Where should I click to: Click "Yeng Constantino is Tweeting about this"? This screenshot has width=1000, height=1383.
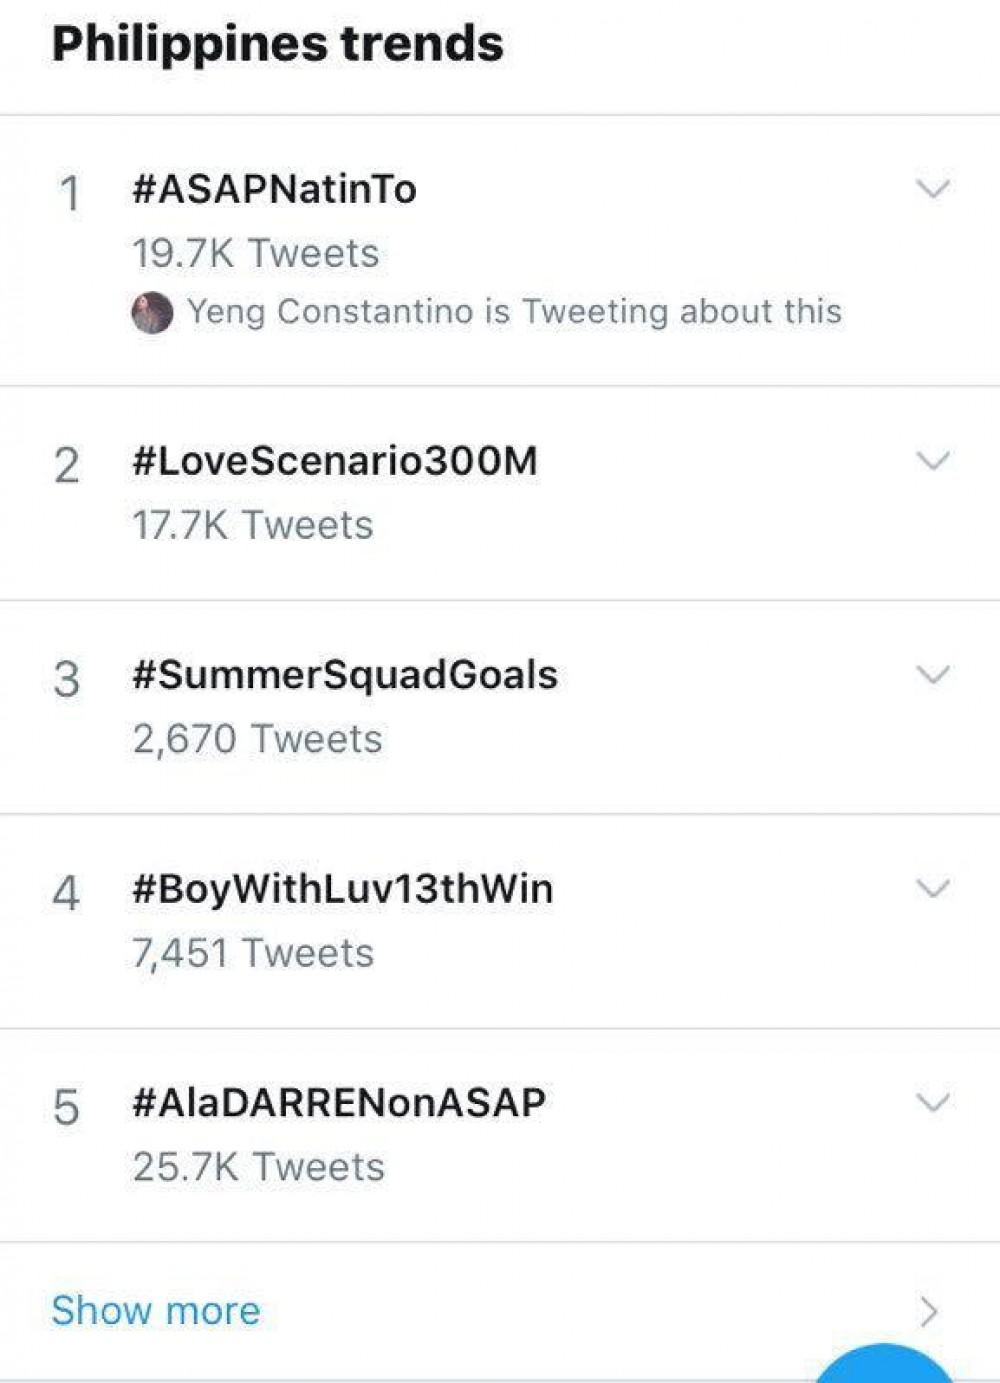point(514,312)
